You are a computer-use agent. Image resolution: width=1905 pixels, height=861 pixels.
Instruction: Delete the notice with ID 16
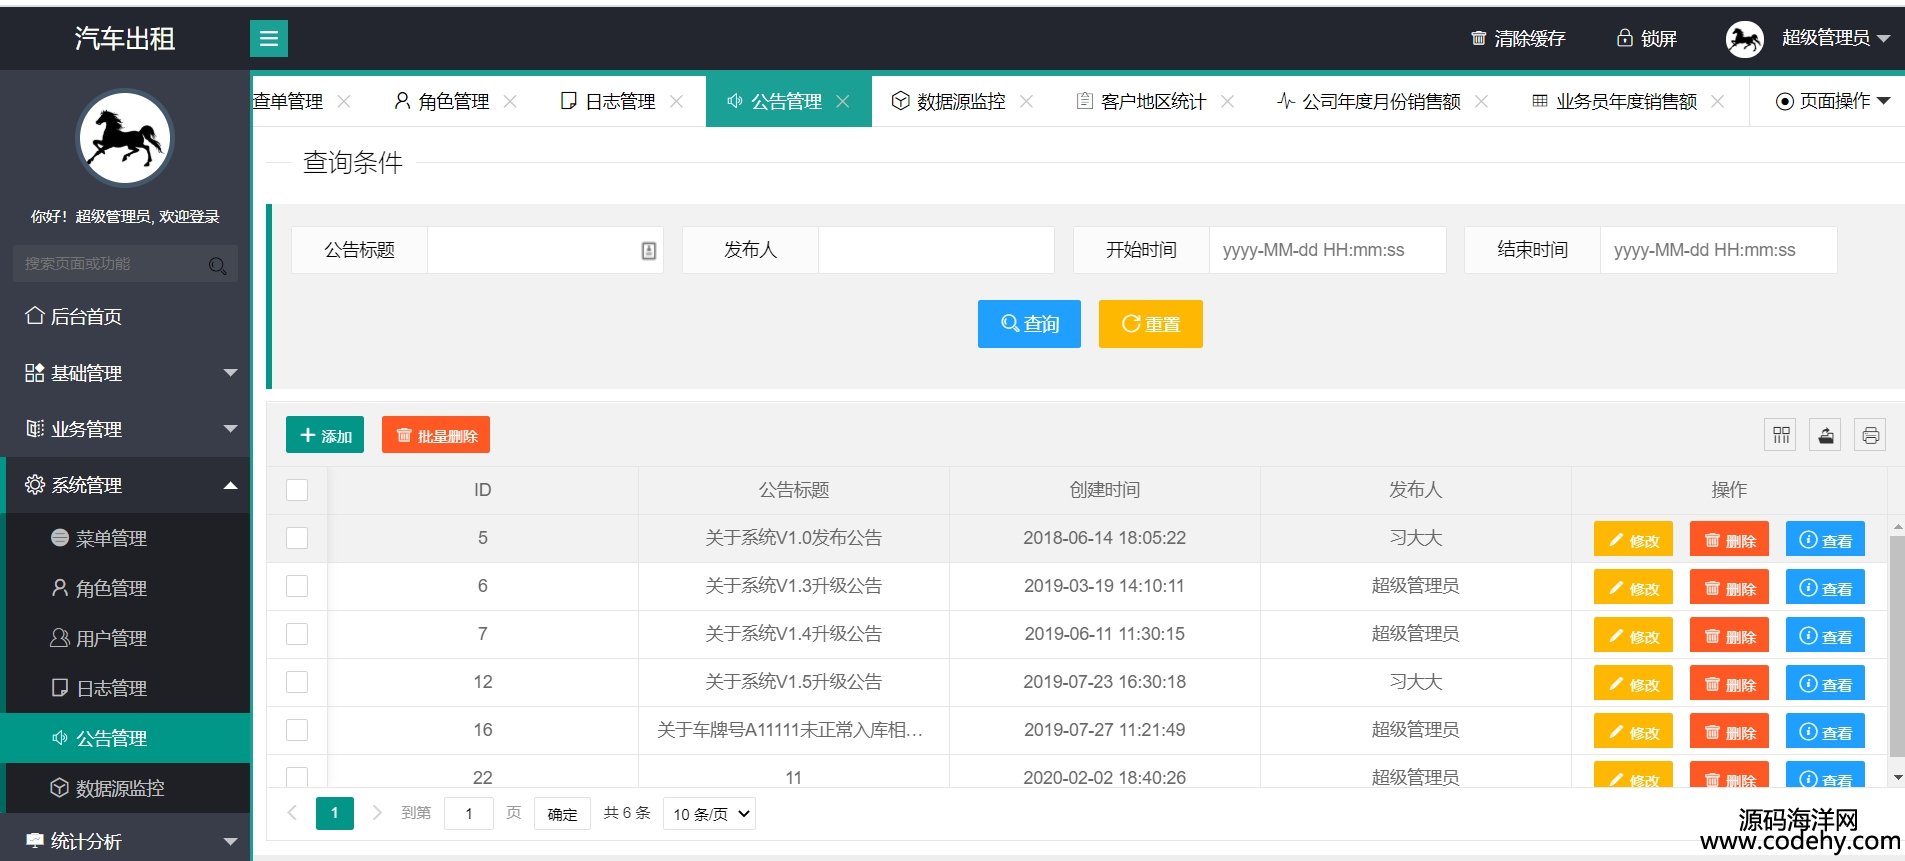point(1729,731)
